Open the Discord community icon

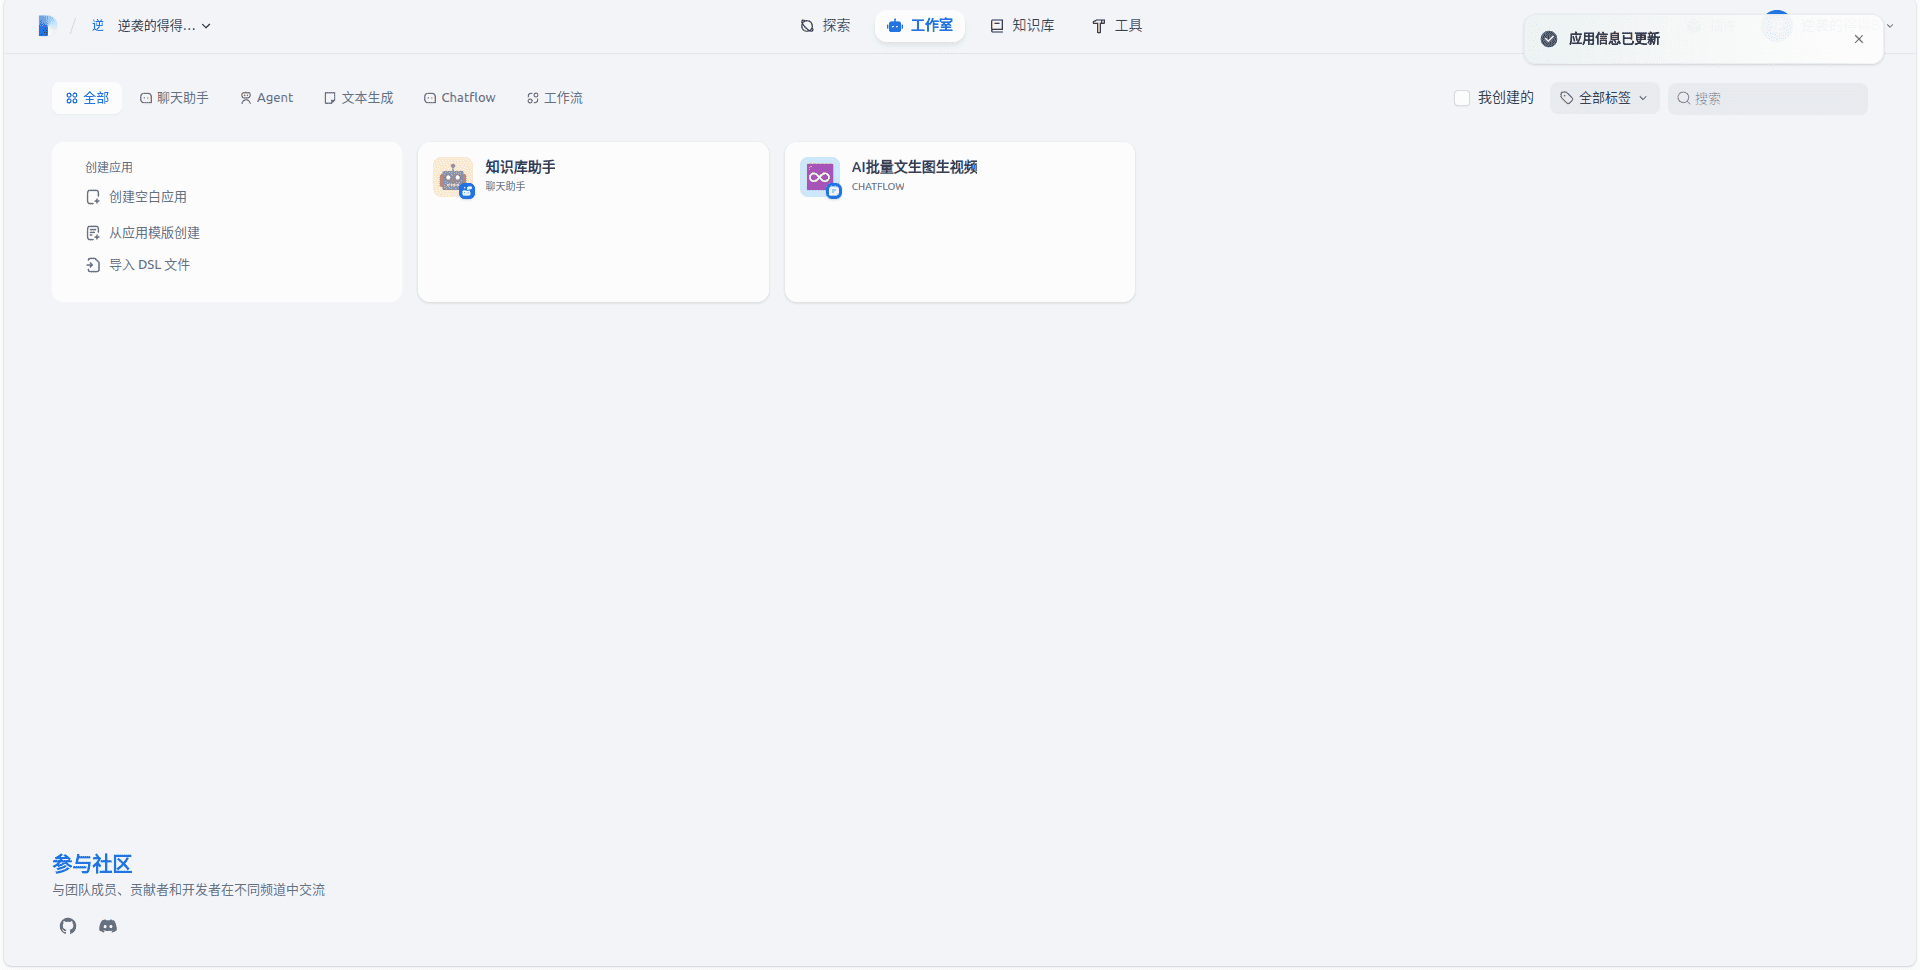[x=108, y=926]
